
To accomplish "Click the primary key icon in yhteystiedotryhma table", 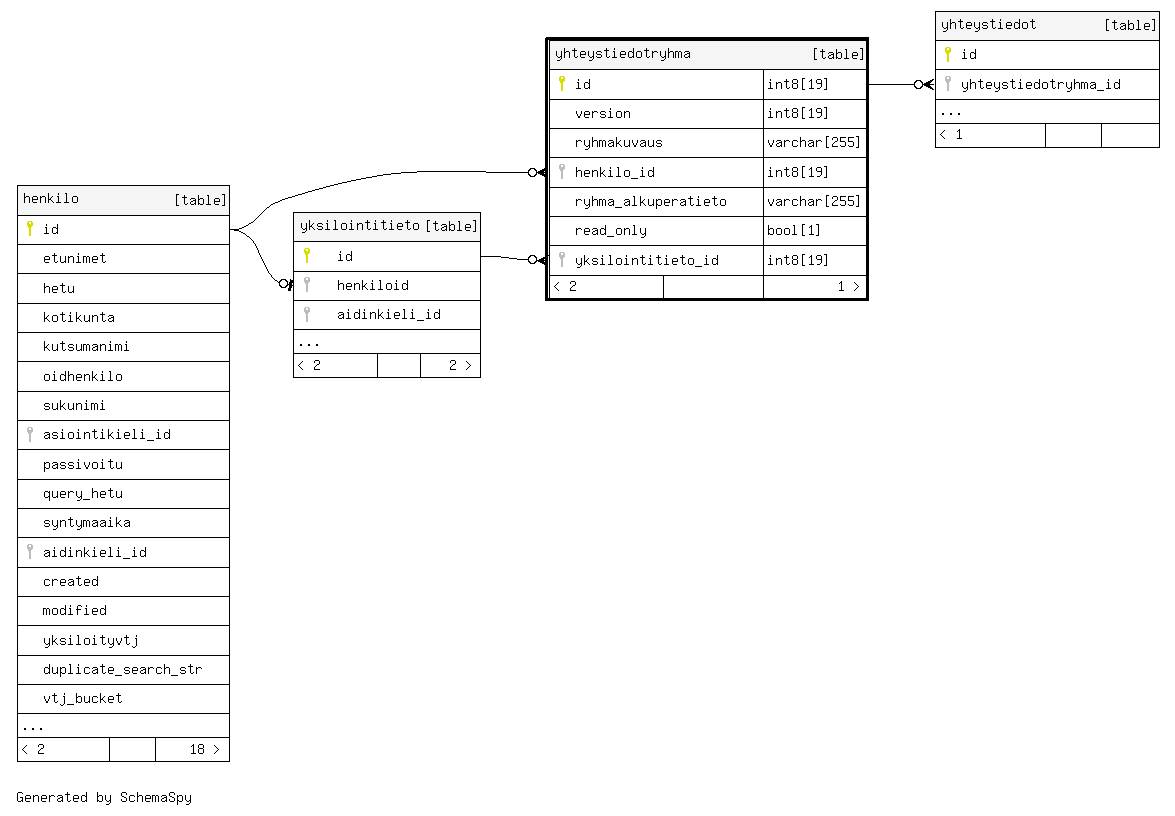I will pyautogui.click(x=562, y=84).
